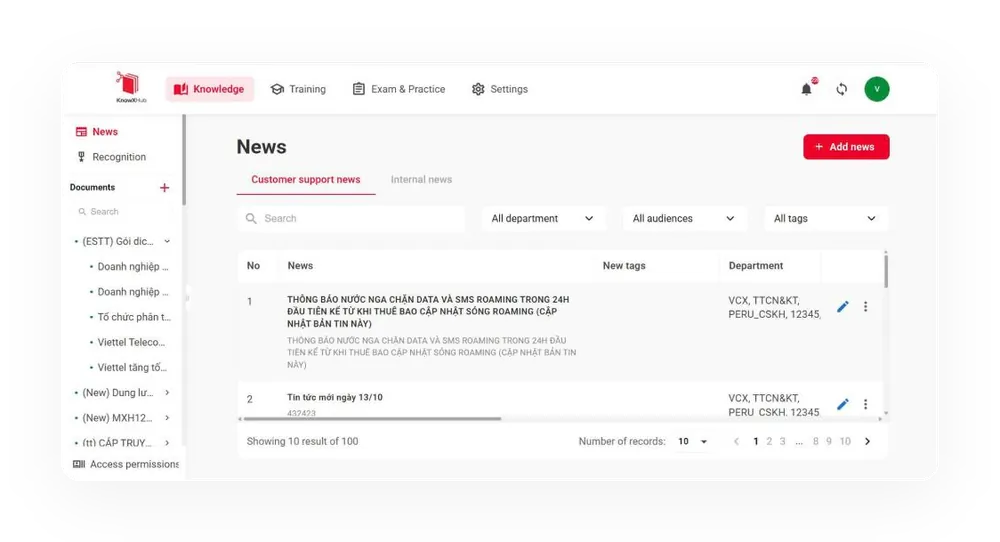Click the New tags column header
The image size is (1000, 542).
tap(624, 266)
